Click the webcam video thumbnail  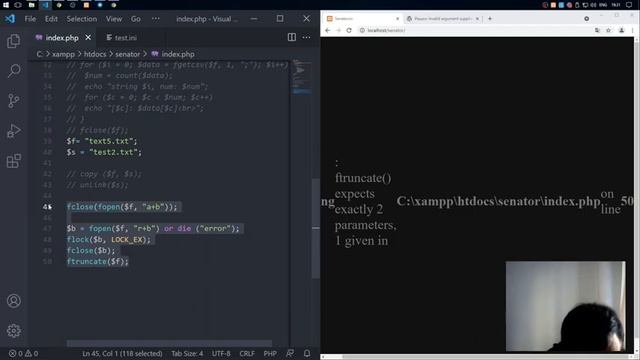point(565,306)
